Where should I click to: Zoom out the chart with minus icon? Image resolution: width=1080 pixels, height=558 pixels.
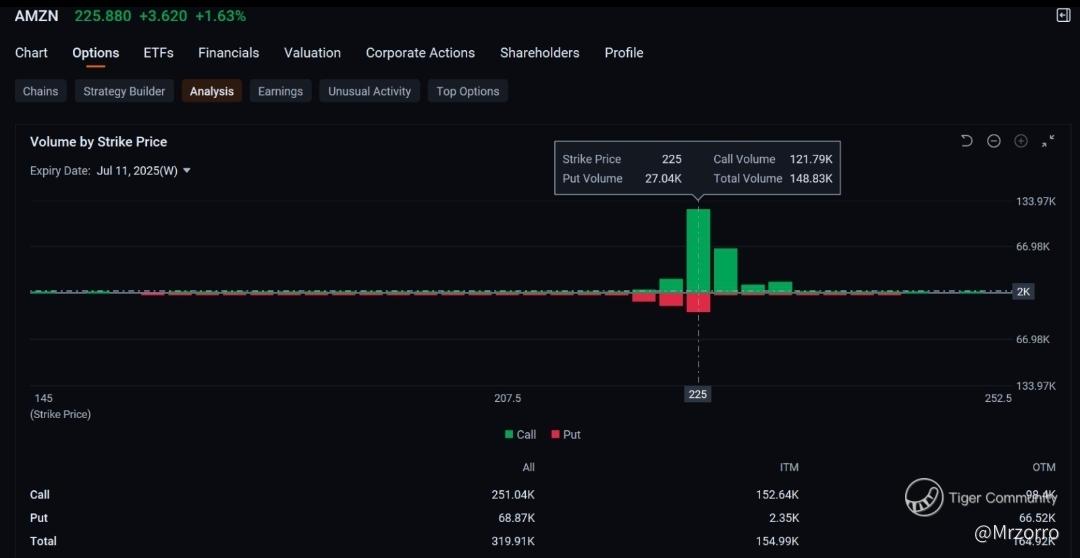(x=993, y=141)
